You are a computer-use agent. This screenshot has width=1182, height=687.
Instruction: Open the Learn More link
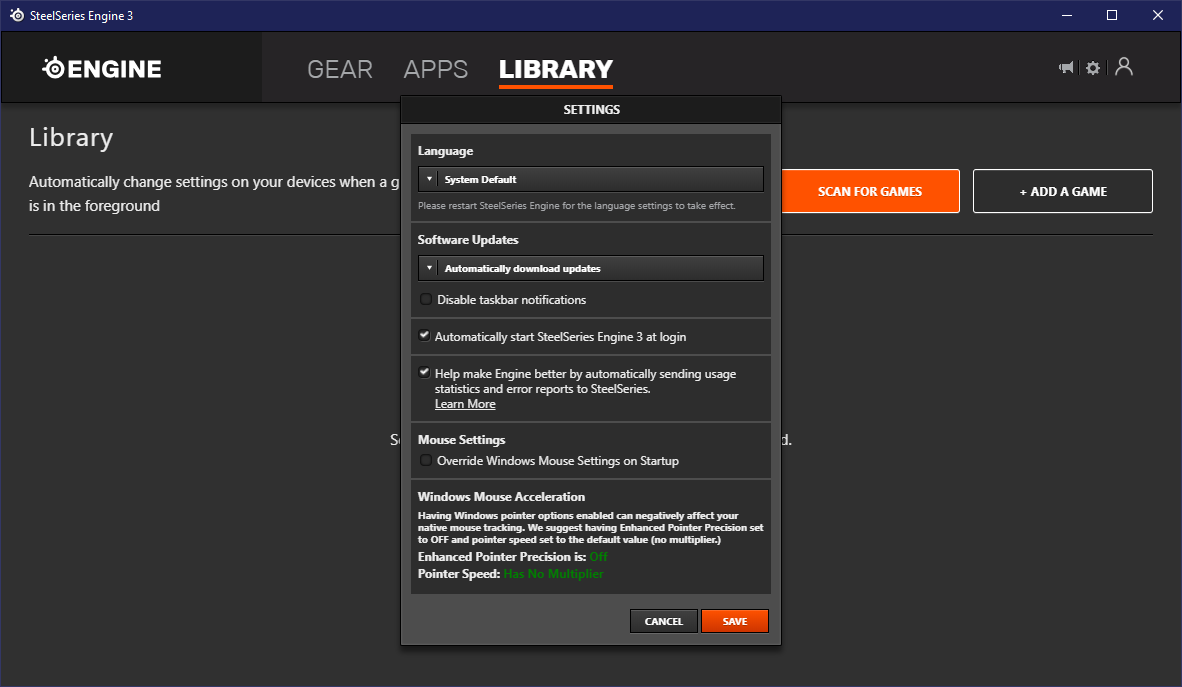point(465,404)
